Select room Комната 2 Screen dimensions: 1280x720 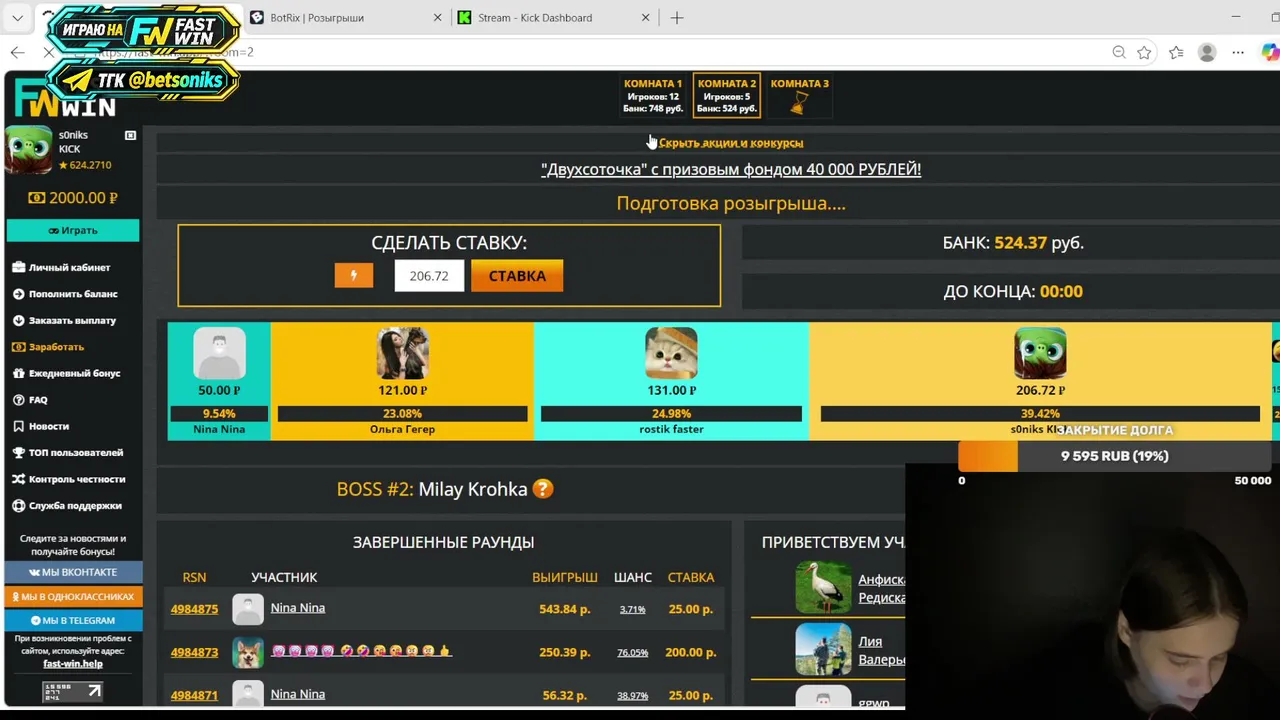point(727,95)
